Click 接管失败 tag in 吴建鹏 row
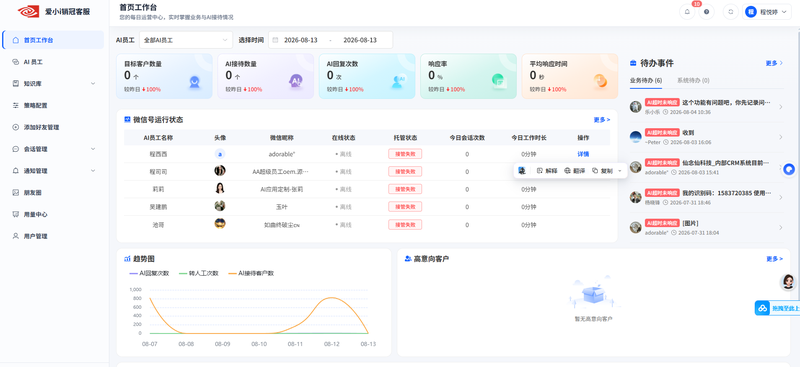800x367 pixels. (x=405, y=207)
